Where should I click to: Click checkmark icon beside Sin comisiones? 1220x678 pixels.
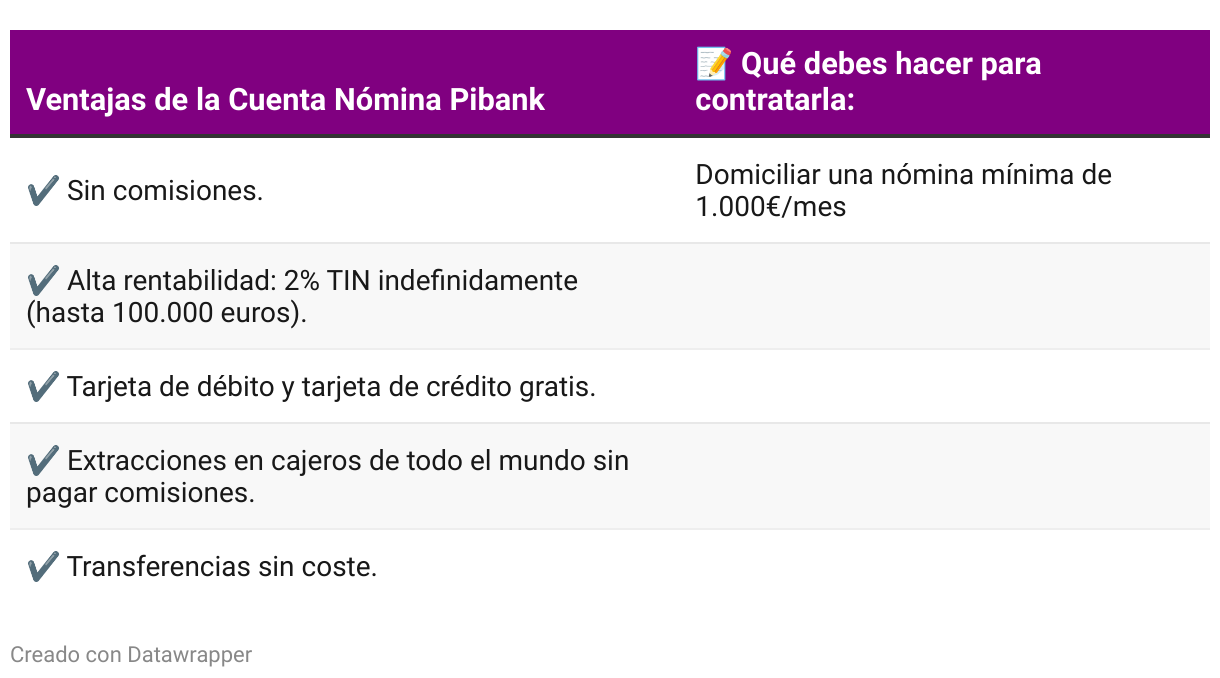click(x=43, y=190)
